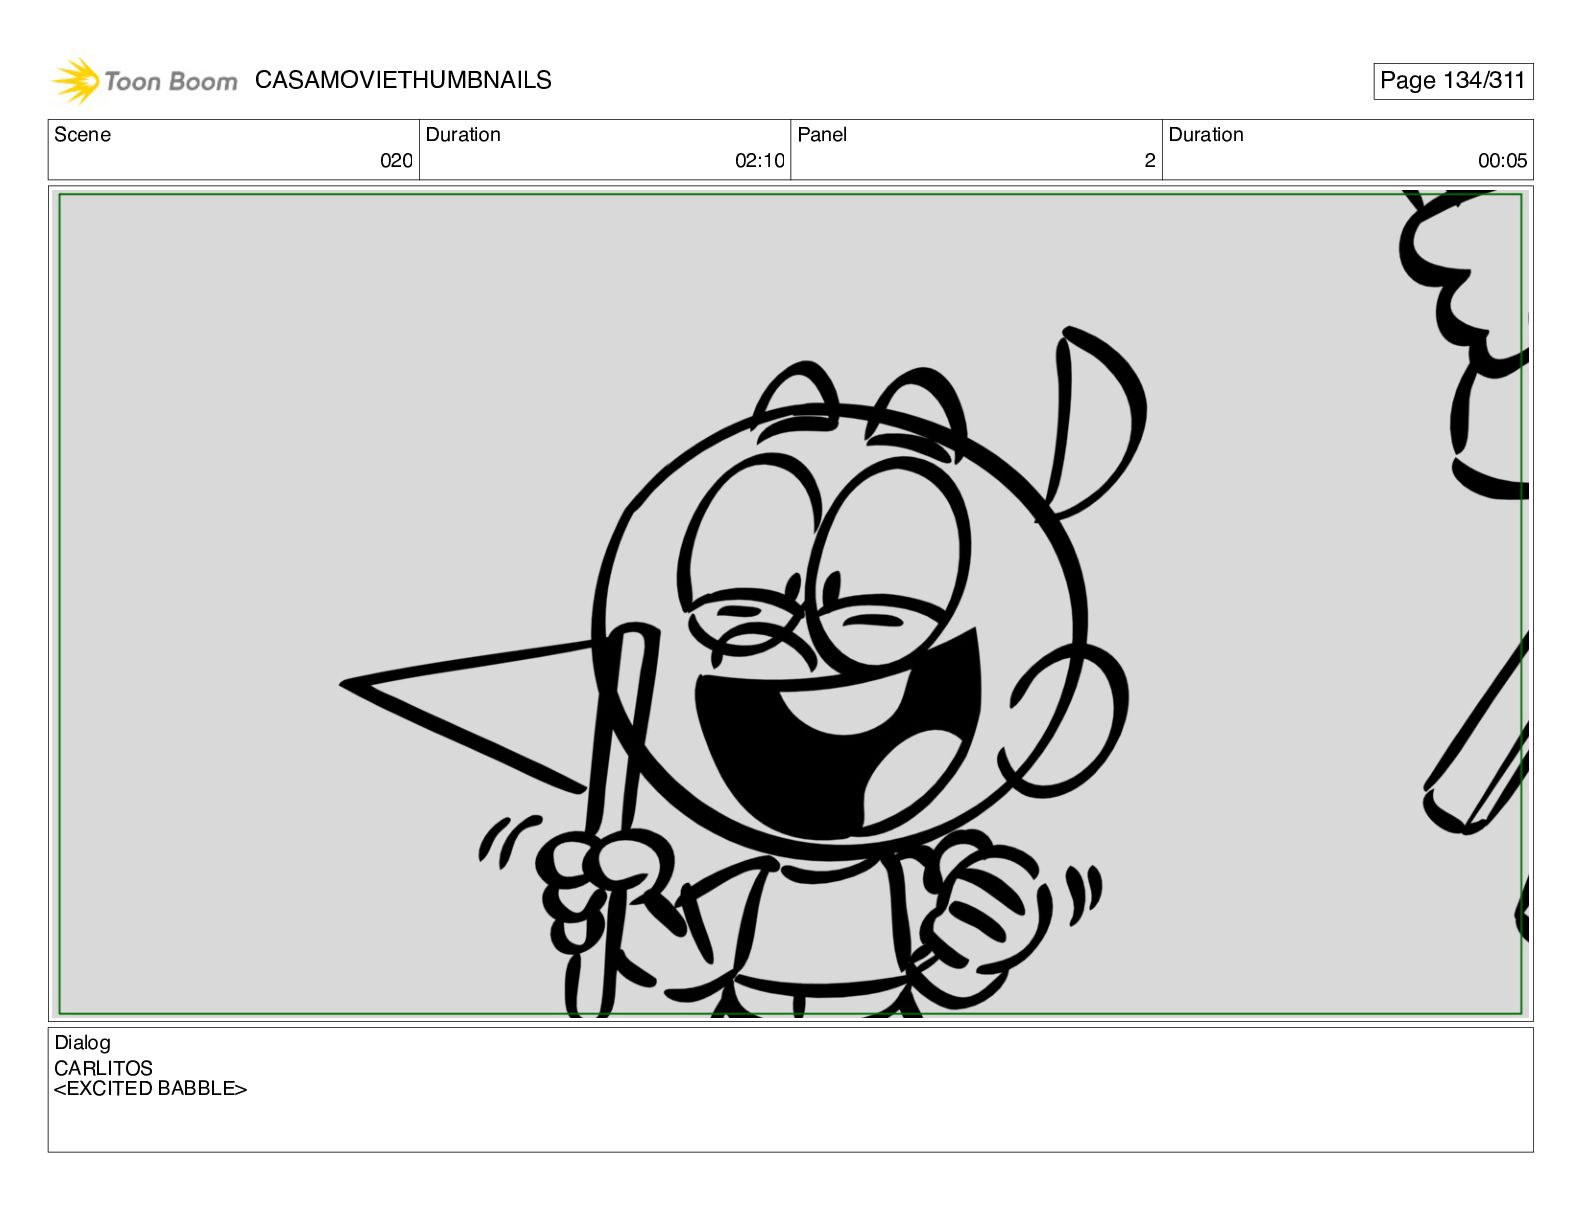
Task: Select the scene number 020
Action: pos(396,161)
